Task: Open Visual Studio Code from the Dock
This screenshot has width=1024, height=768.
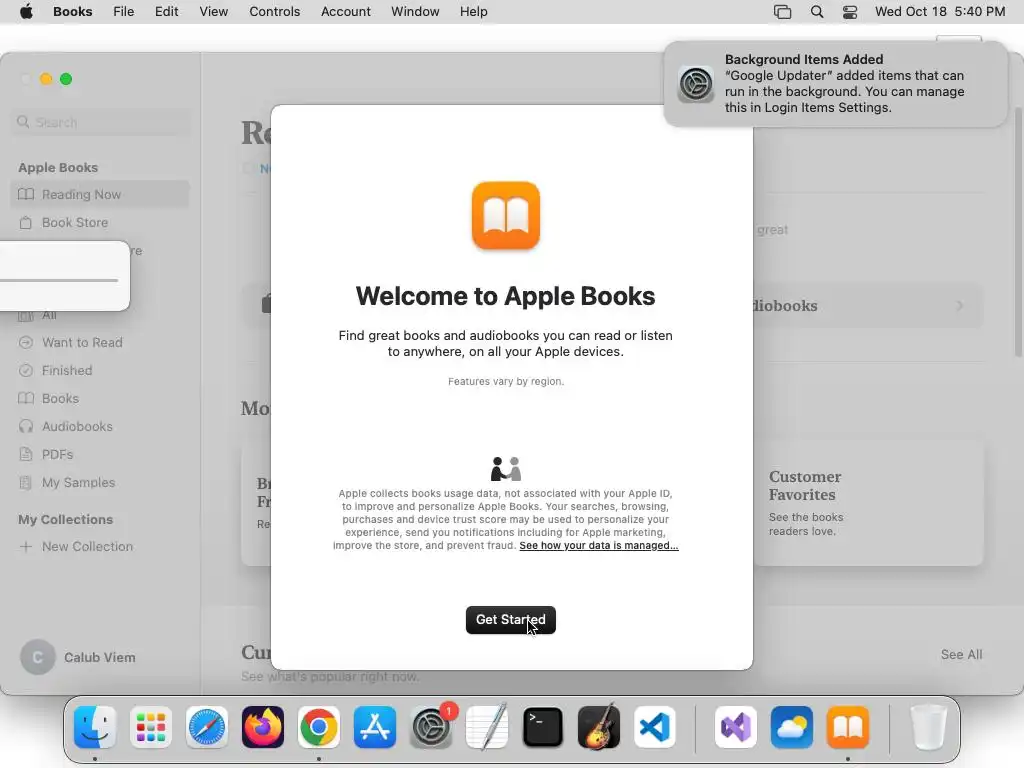Action: coord(654,727)
